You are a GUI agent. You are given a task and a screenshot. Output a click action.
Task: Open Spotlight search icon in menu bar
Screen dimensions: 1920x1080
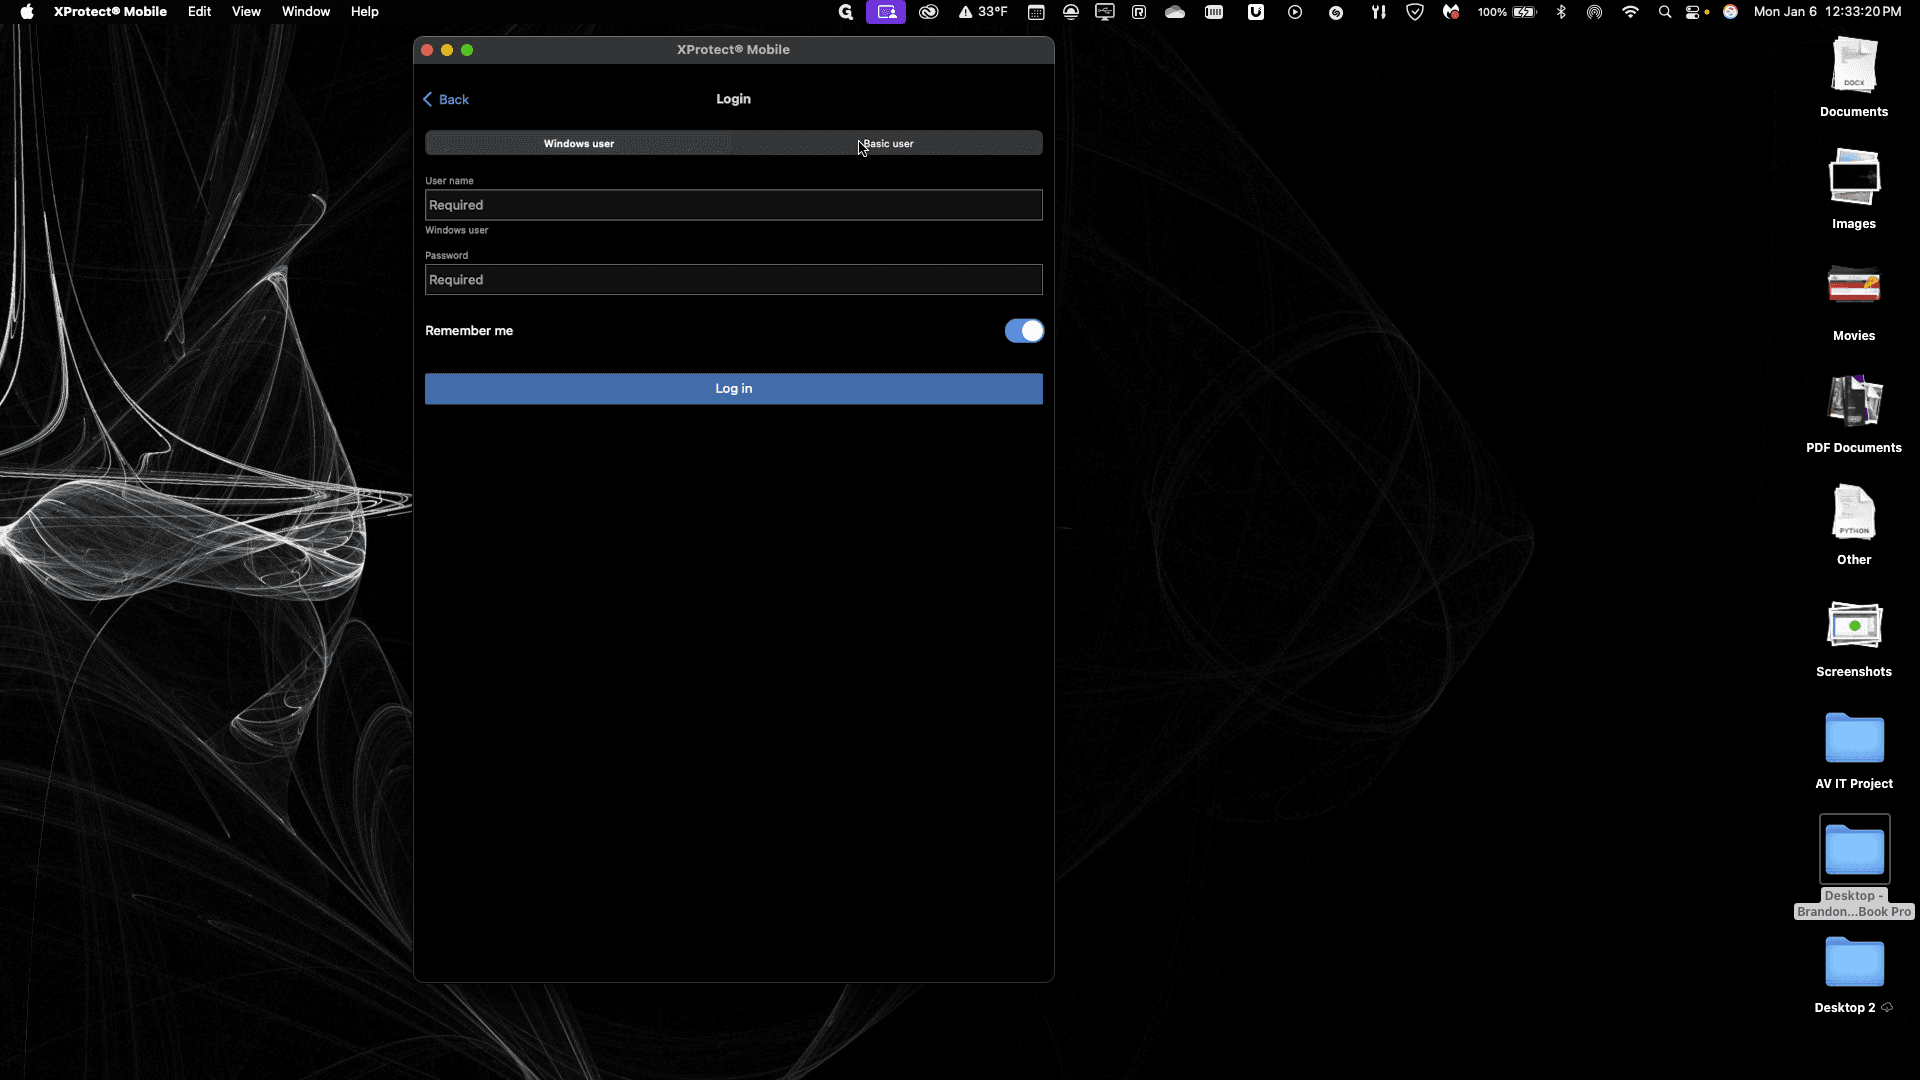[x=1664, y=12]
